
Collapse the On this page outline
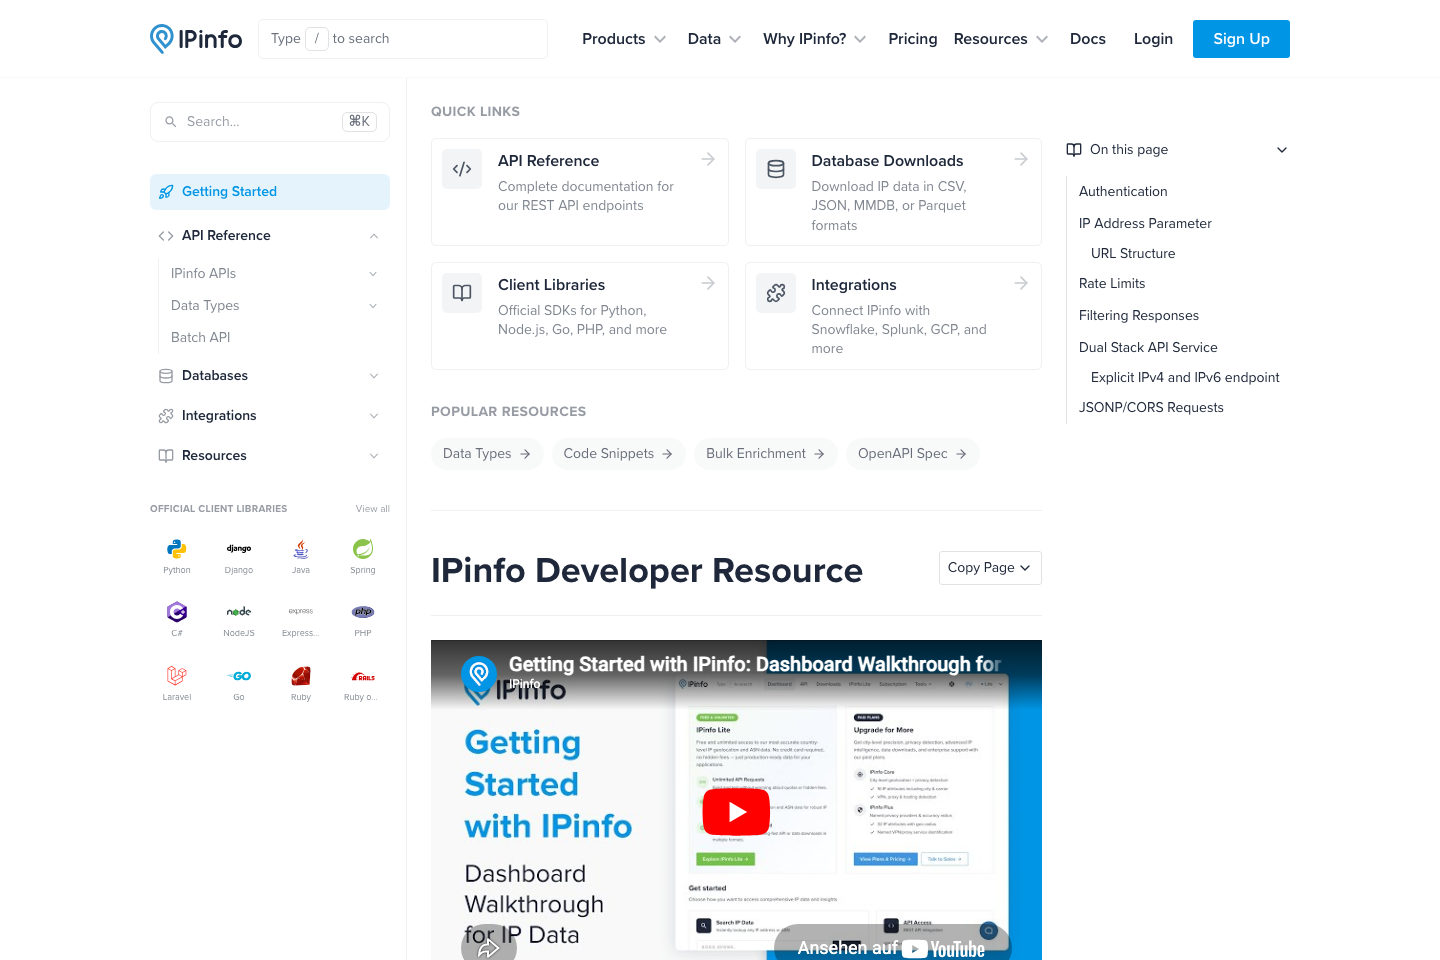(x=1281, y=149)
